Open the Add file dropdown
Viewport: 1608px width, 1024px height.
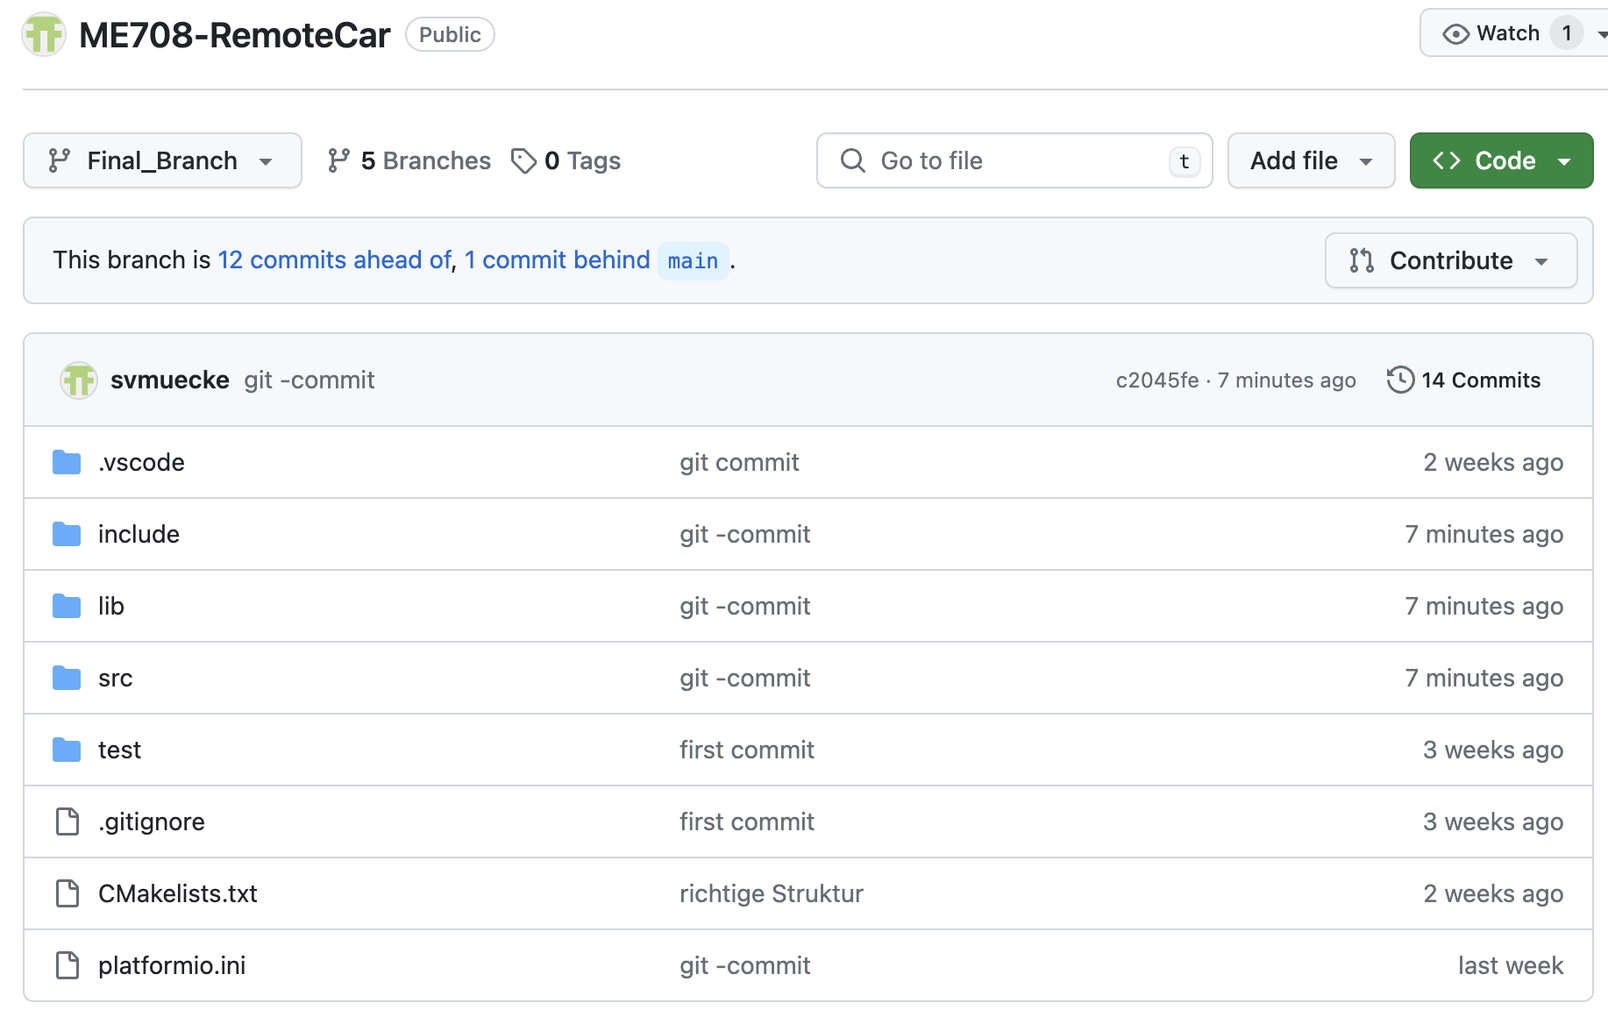click(x=1310, y=161)
